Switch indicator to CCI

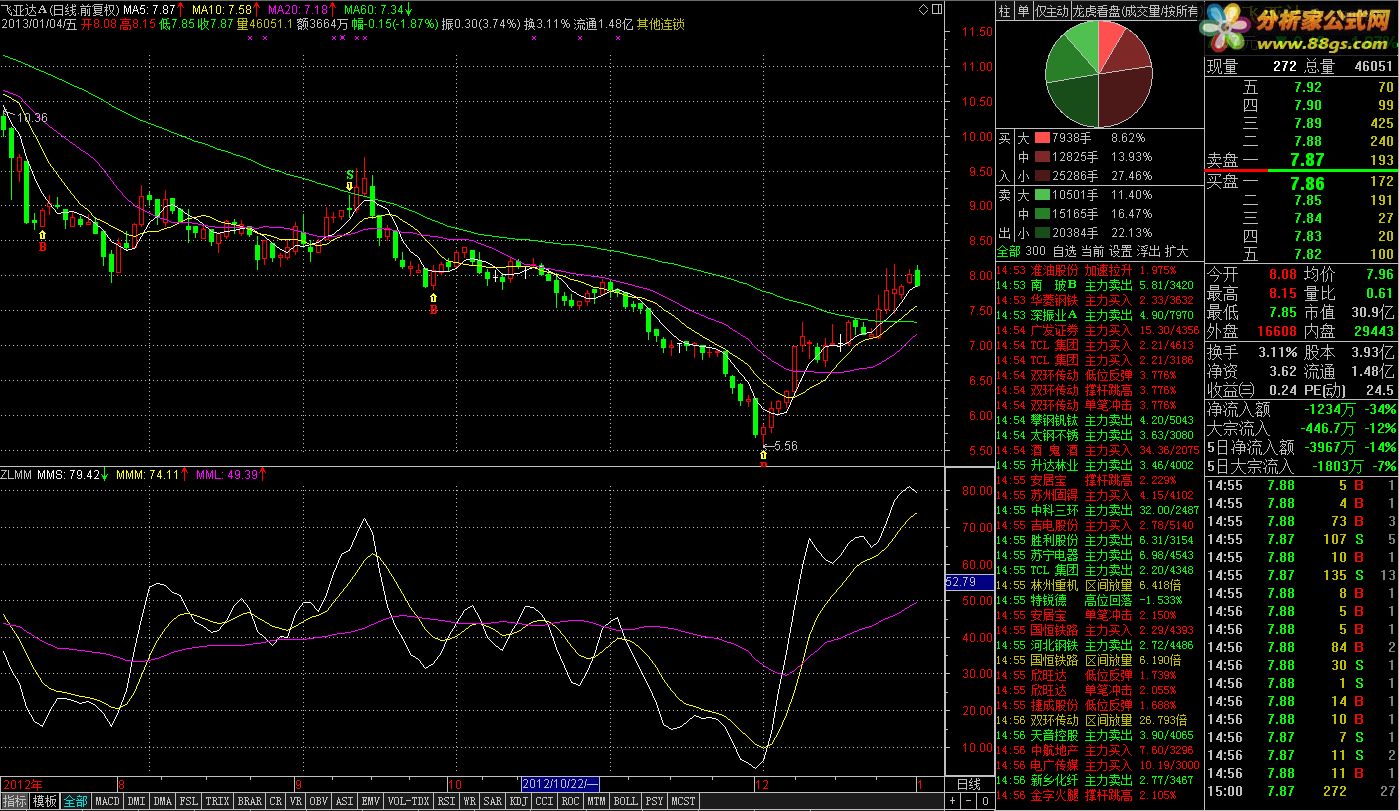tap(544, 801)
